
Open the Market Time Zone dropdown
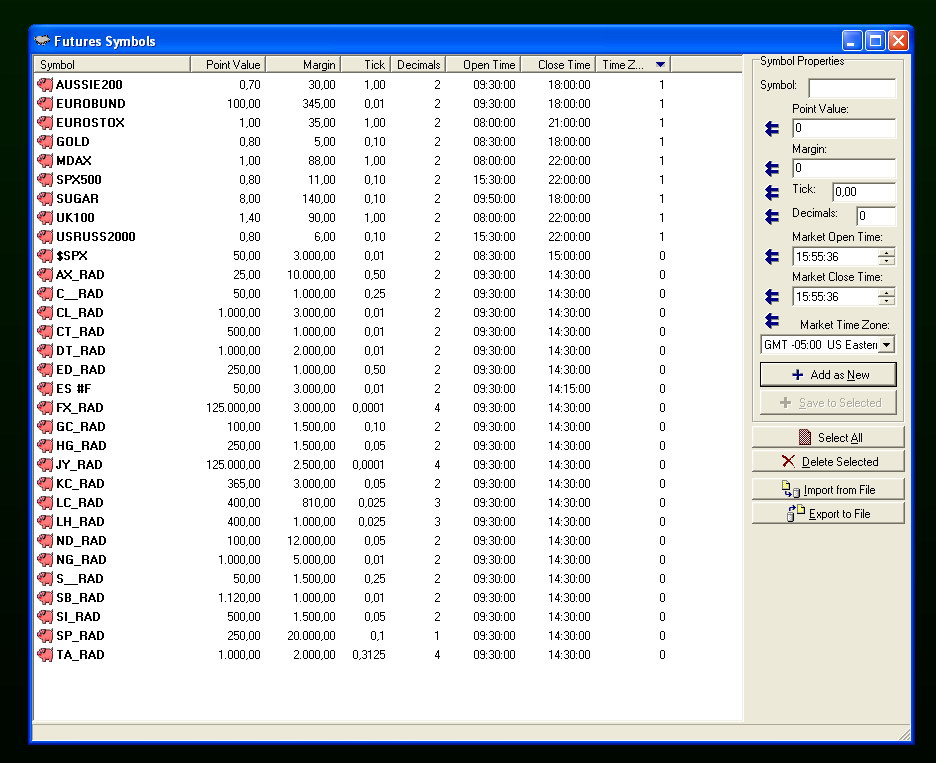click(x=886, y=345)
